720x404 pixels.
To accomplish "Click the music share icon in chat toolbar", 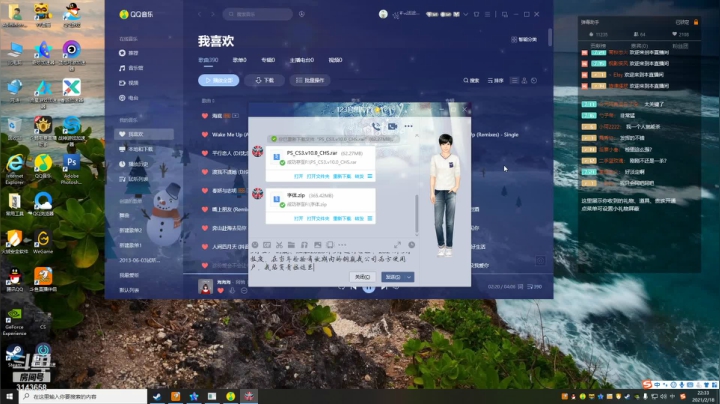I will click(x=304, y=245).
